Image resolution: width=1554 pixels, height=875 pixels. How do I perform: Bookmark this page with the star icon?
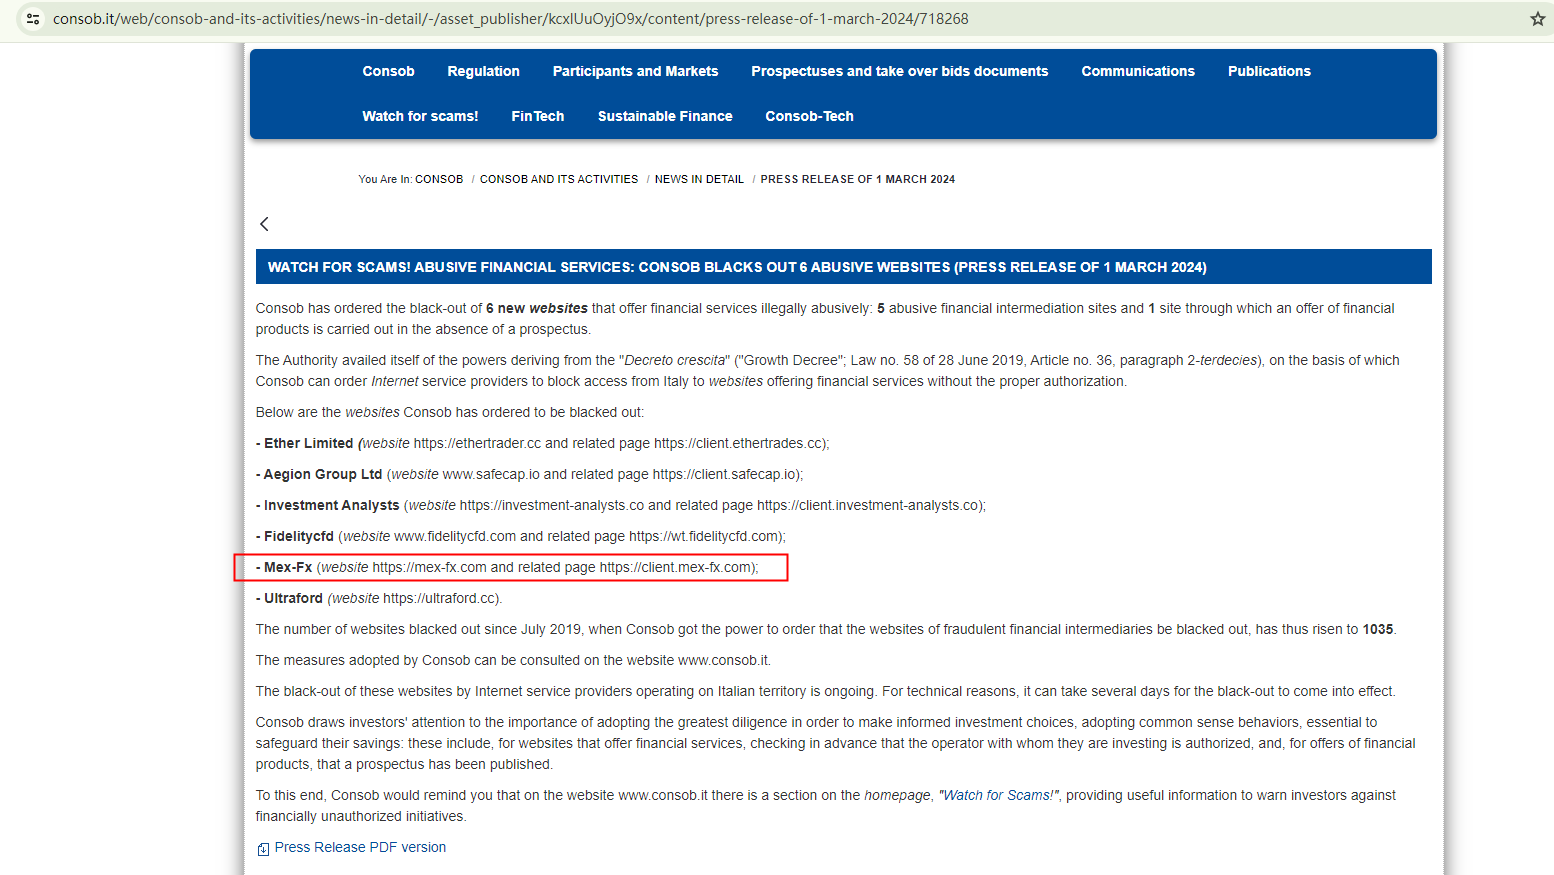pyautogui.click(x=1538, y=19)
